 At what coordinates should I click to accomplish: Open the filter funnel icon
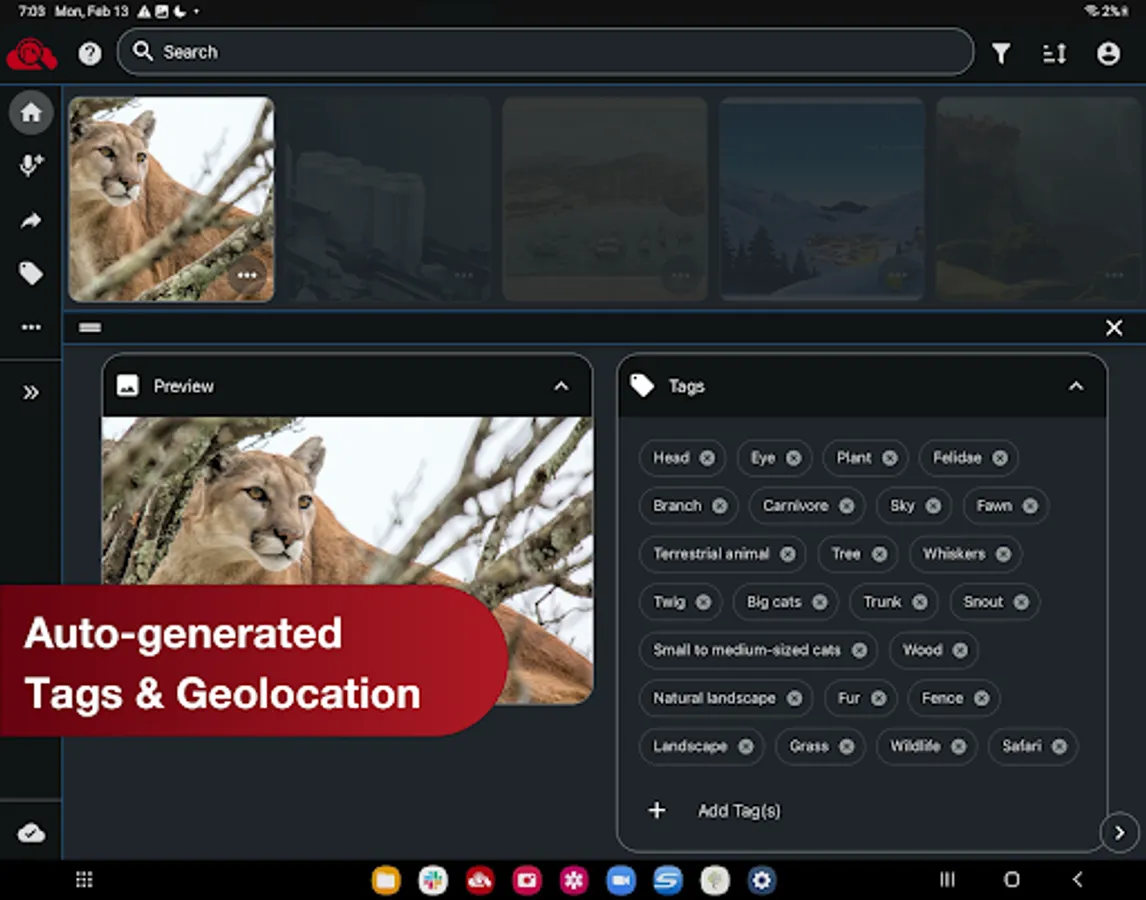[x=1000, y=54]
